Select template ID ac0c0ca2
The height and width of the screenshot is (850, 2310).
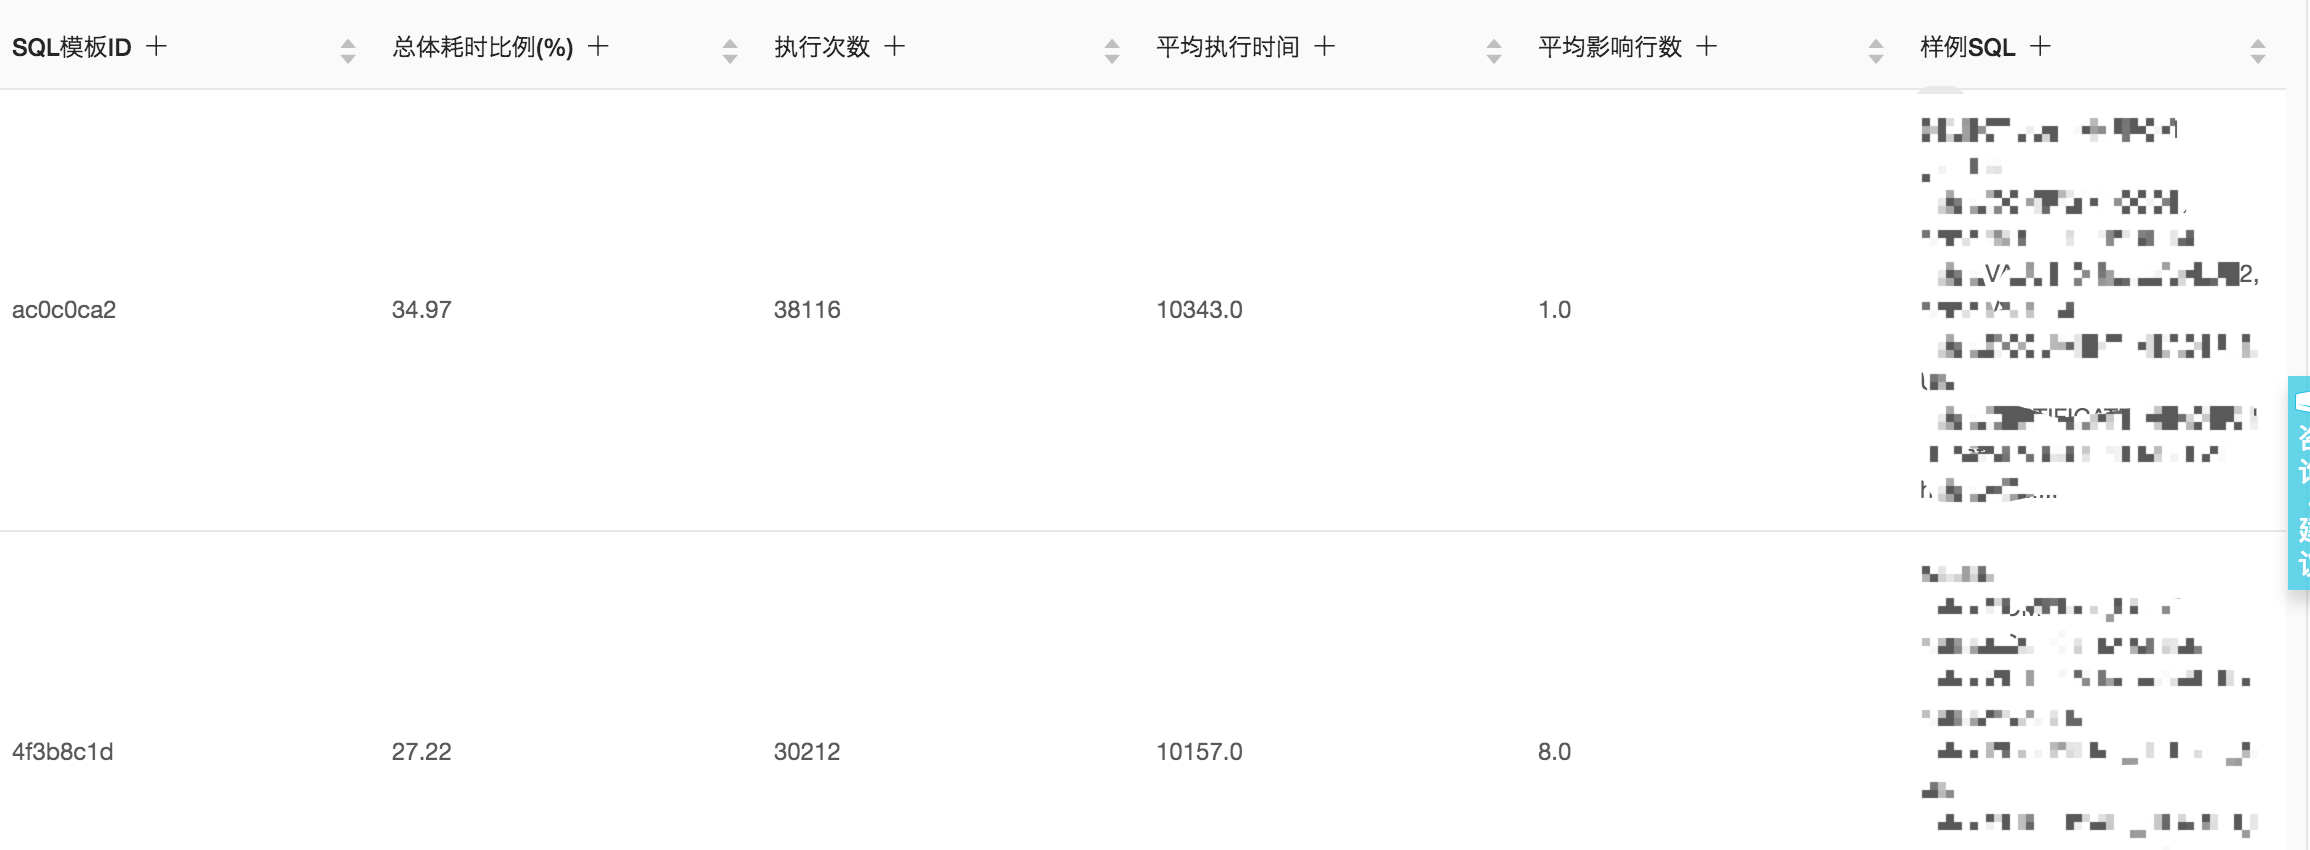pos(64,310)
